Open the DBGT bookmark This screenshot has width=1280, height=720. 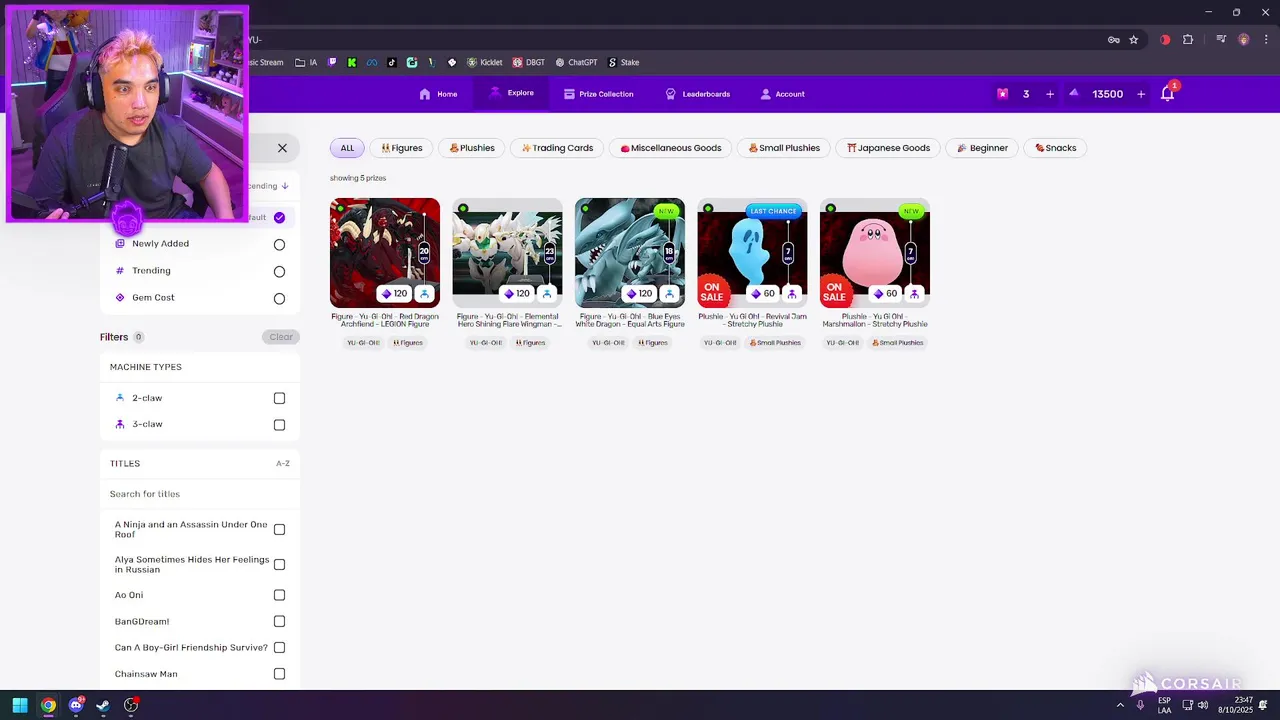(529, 62)
